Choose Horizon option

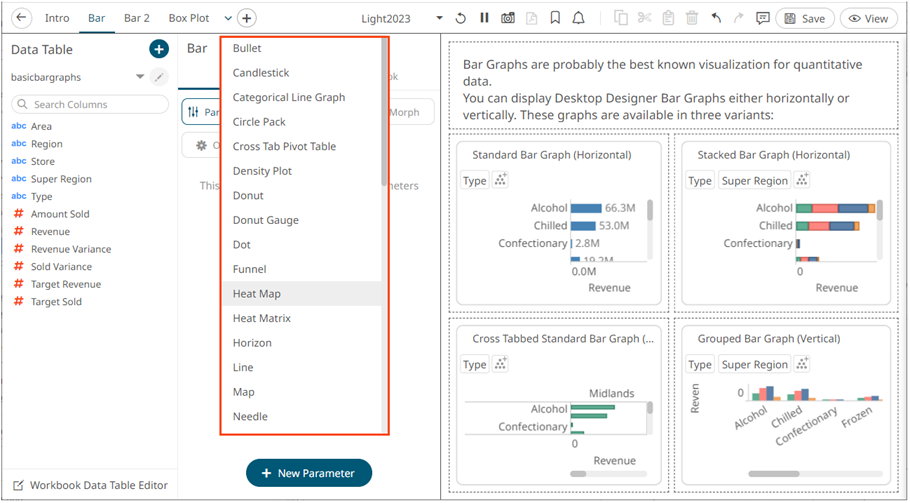click(x=302, y=343)
